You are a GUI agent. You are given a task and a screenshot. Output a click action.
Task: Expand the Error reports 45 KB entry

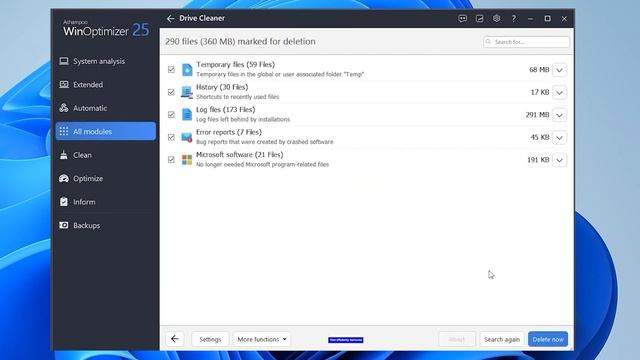coord(560,138)
